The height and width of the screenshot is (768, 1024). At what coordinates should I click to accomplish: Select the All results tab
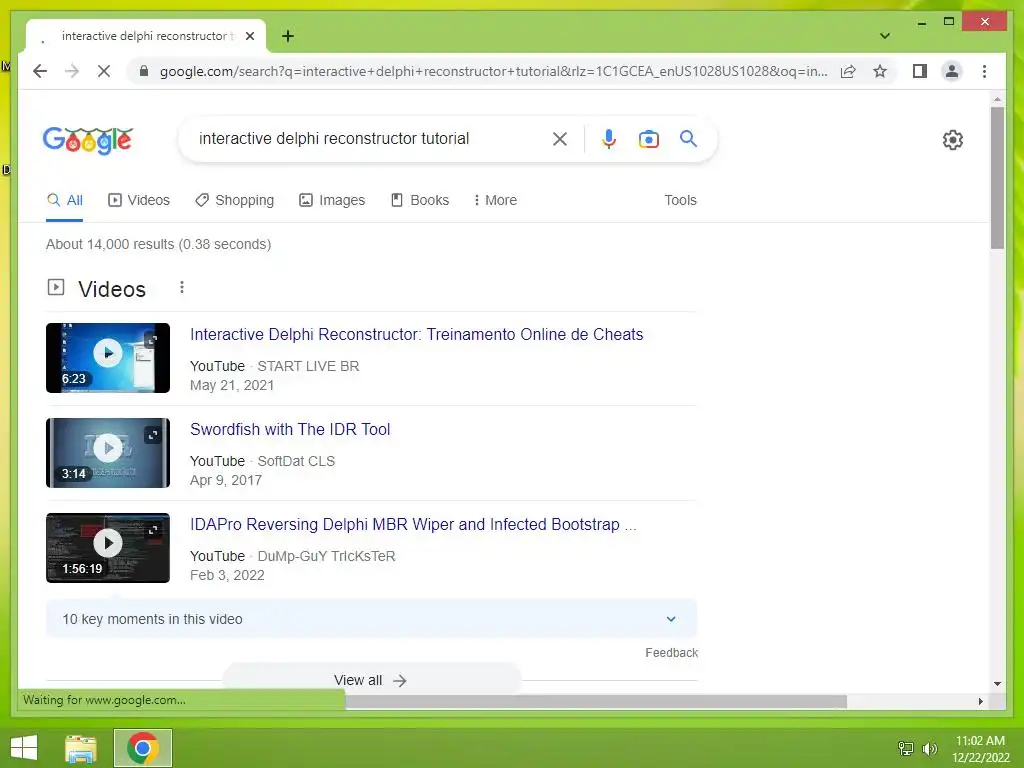65,200
